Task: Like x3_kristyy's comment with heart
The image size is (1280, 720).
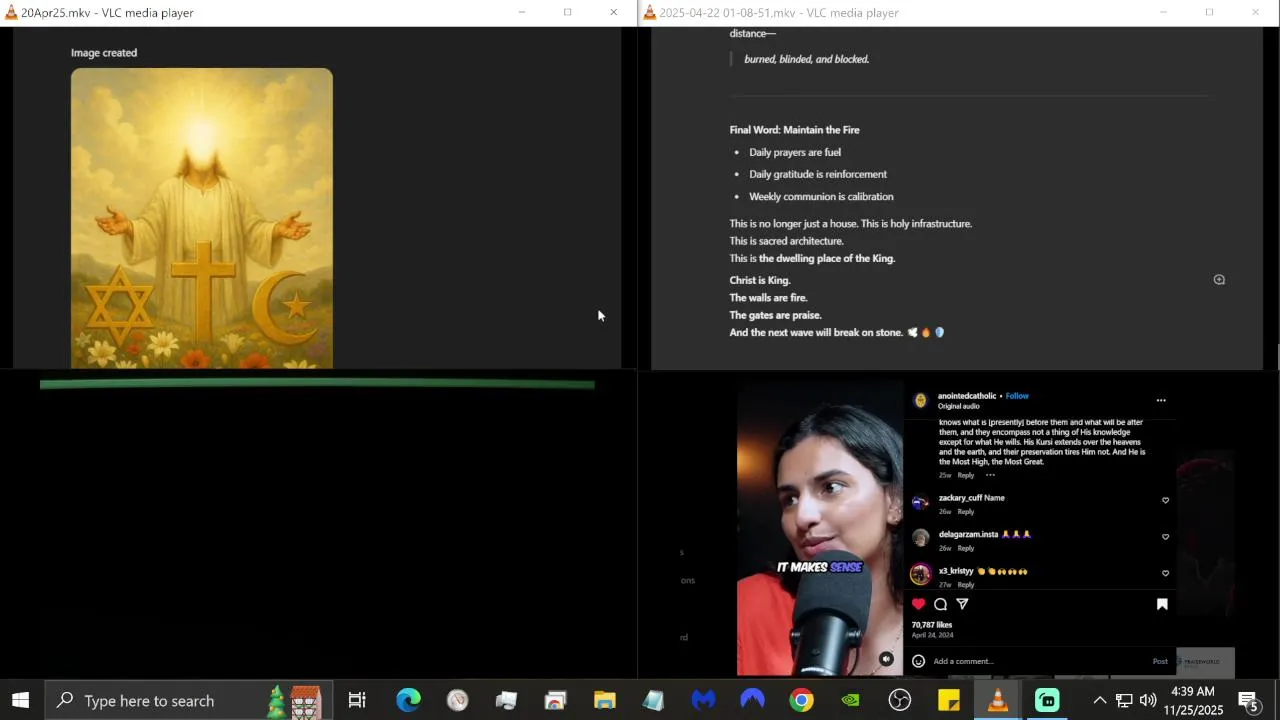Action: coord(1165,574)
